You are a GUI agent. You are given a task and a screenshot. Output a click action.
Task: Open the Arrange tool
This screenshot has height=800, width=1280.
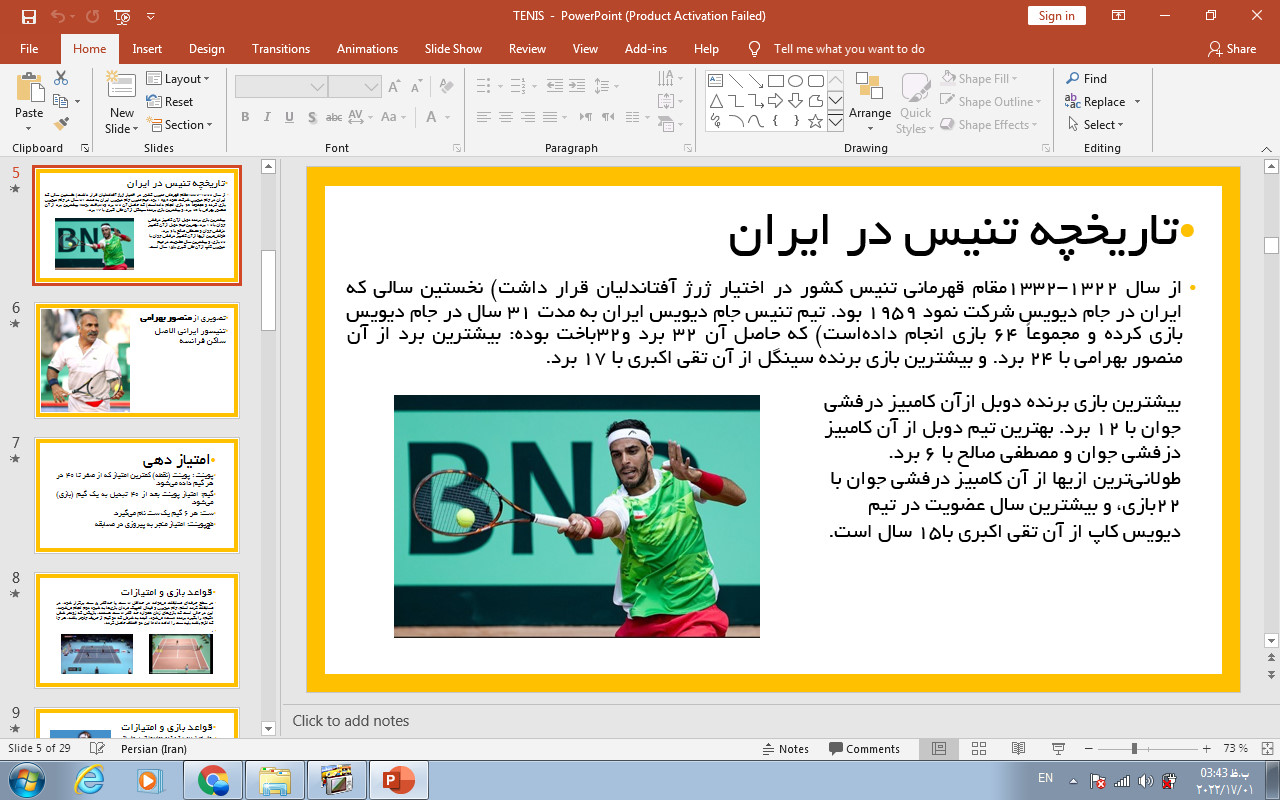869,98
